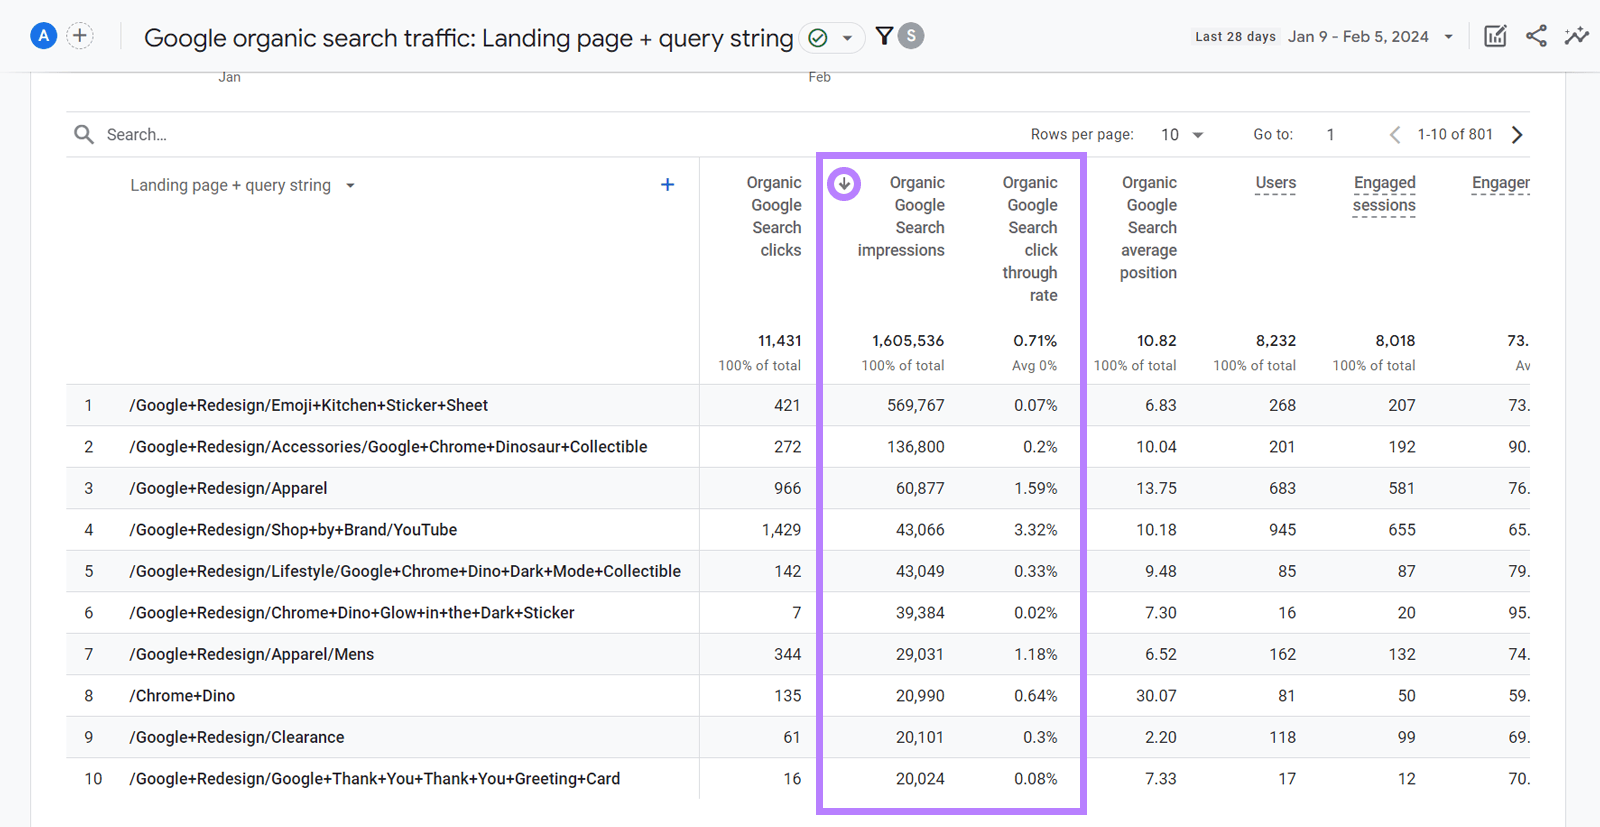Viewport: 1600px width, 827px height.
Task: Click the Thank+You+Greeting+Card landing page row
Action: tap(375, 779)
